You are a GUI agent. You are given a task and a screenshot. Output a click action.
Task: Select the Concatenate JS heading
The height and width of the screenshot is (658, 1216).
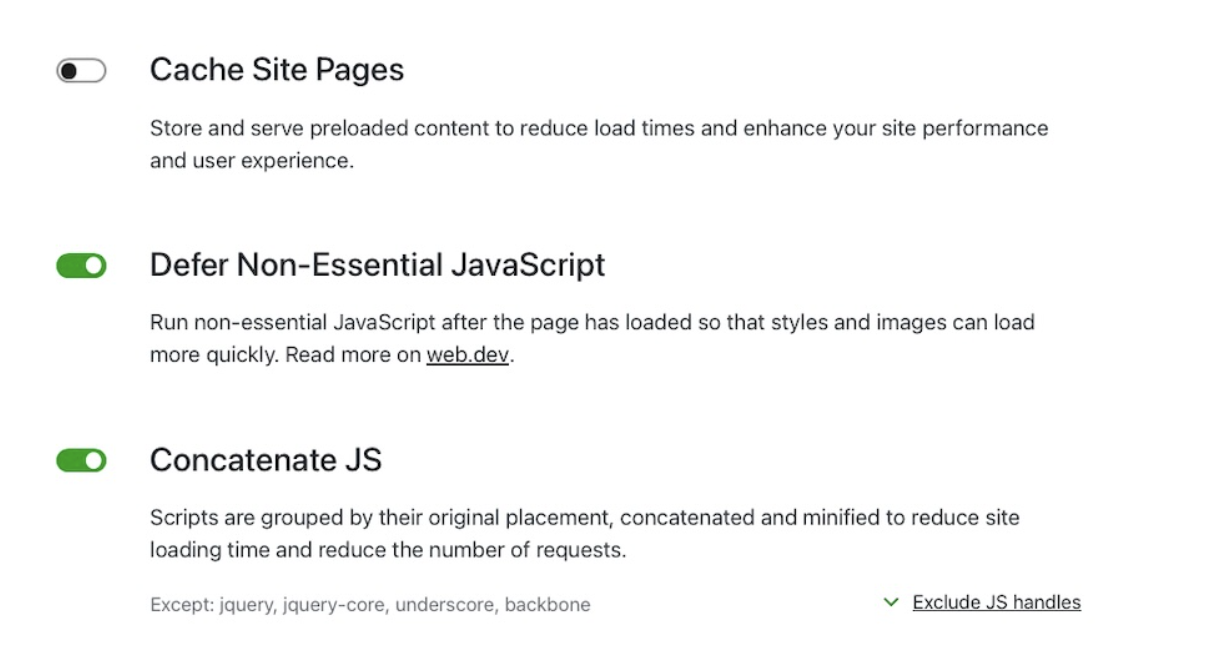coord(266,460)
